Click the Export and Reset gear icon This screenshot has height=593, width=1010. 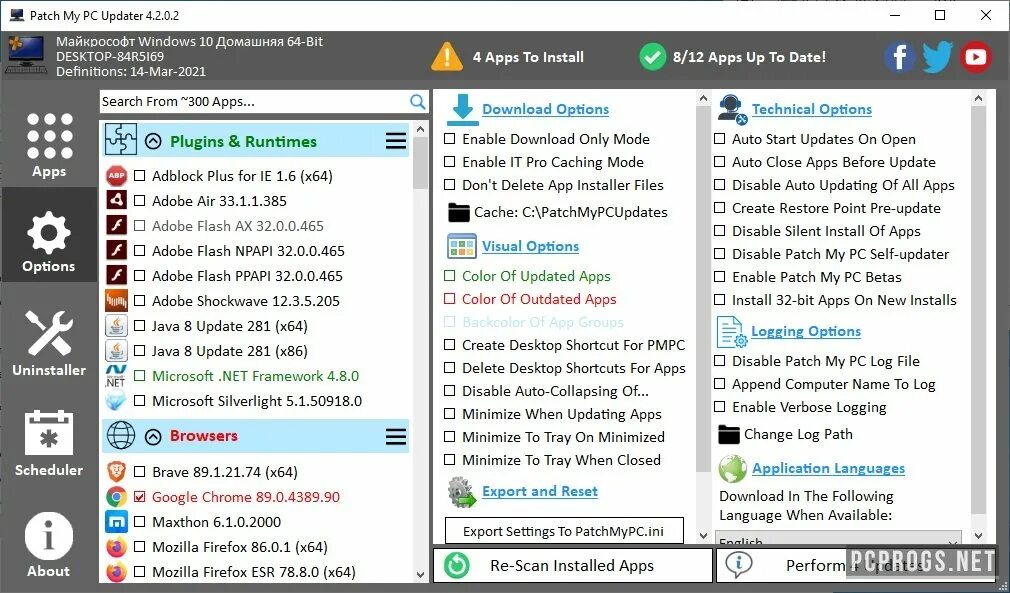[461, 492]
